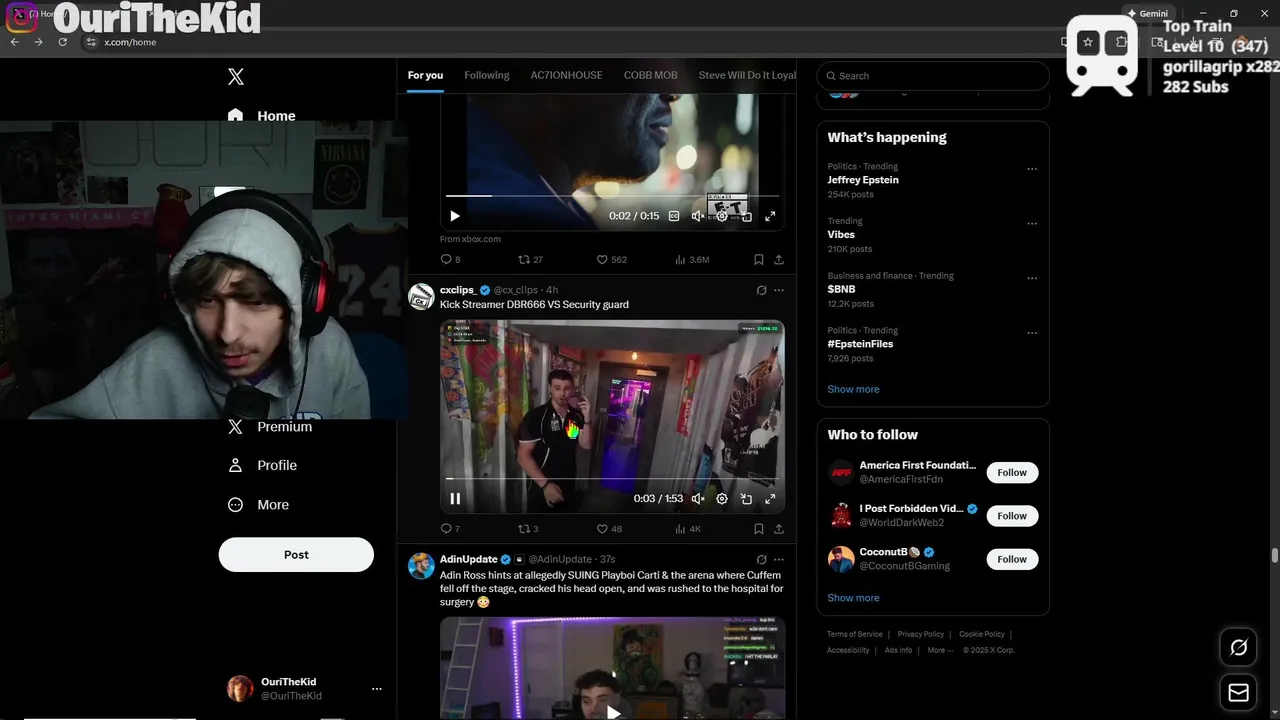Enter fullscreen on the Xbox video
Screen dimensions: 1280x720
pyautogui.click(x=770, y=216)
